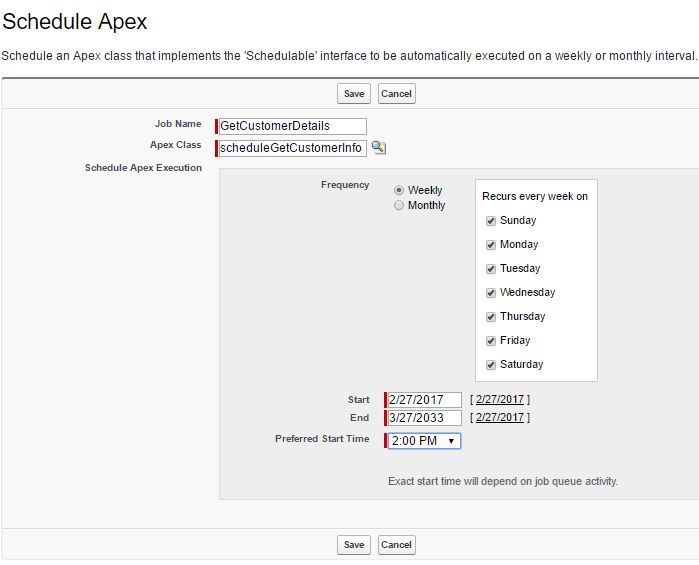Open the Preferred Start Time dropdown
699x565 pixels.
point(424,441)
